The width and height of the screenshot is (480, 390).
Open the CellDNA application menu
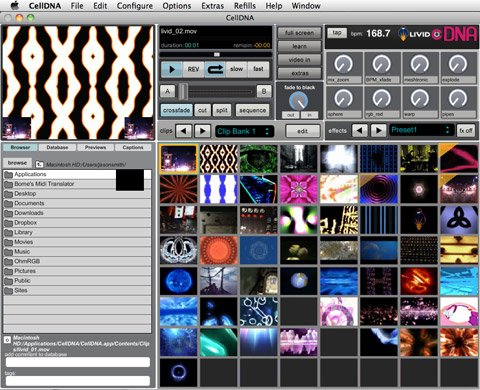coord(45,6)
